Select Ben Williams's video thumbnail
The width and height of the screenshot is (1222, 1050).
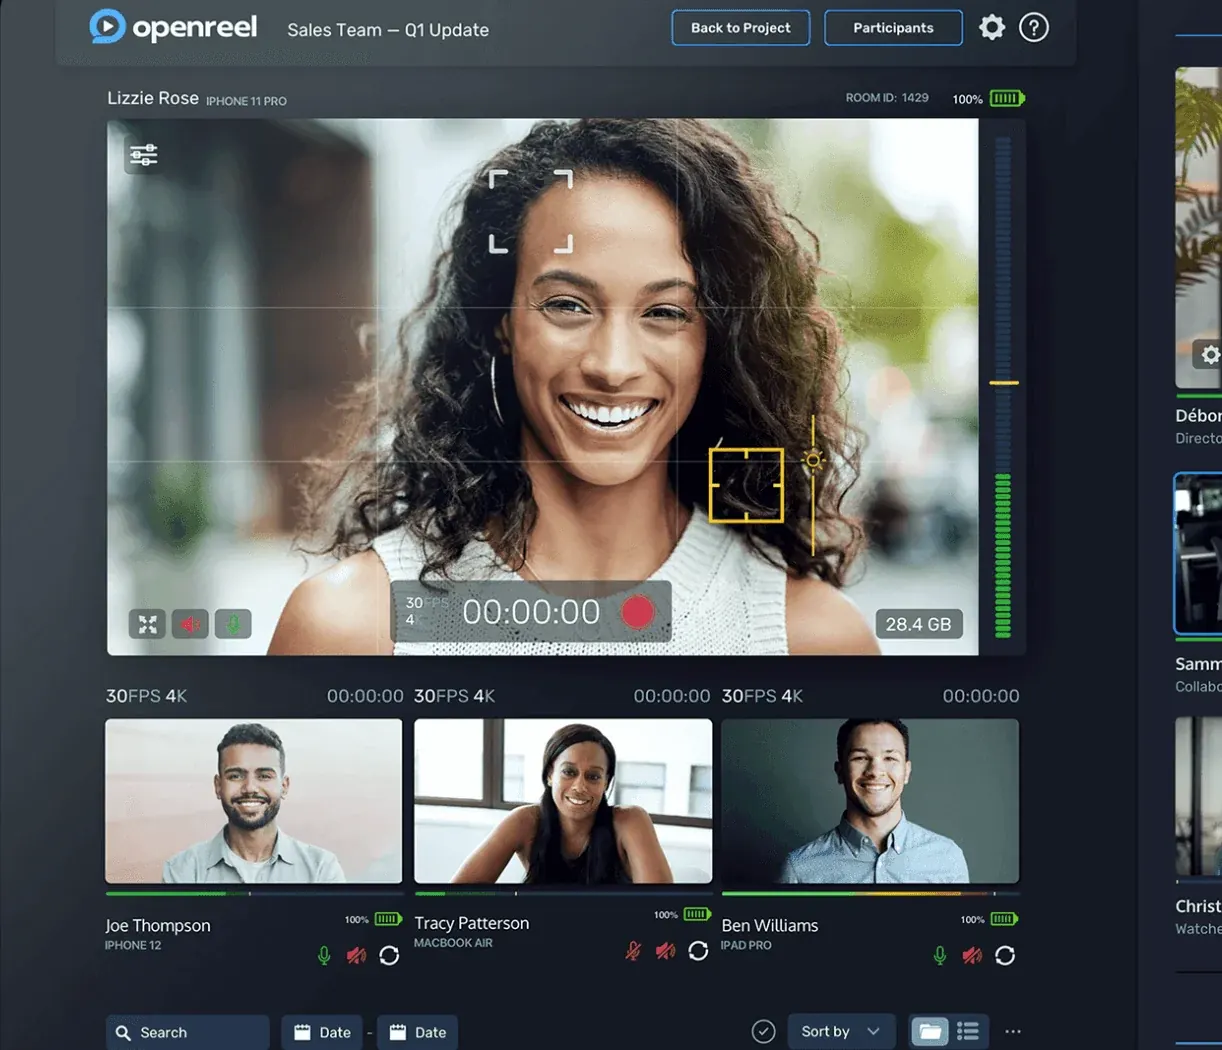(870, 801)
